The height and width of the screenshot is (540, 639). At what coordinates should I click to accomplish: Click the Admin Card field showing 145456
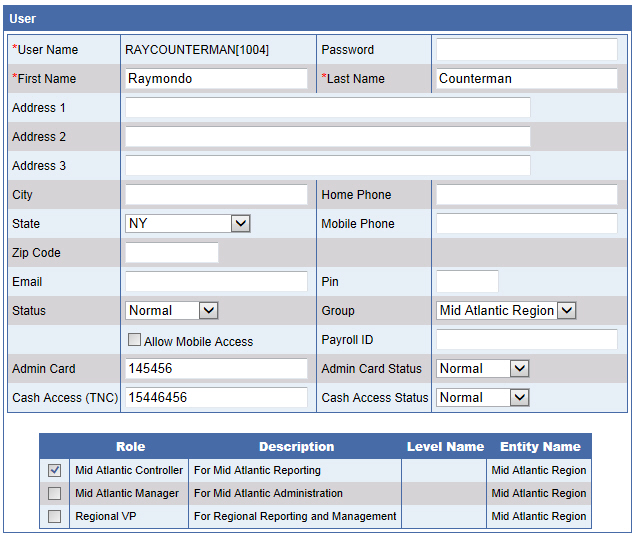(x=216, y=369)
